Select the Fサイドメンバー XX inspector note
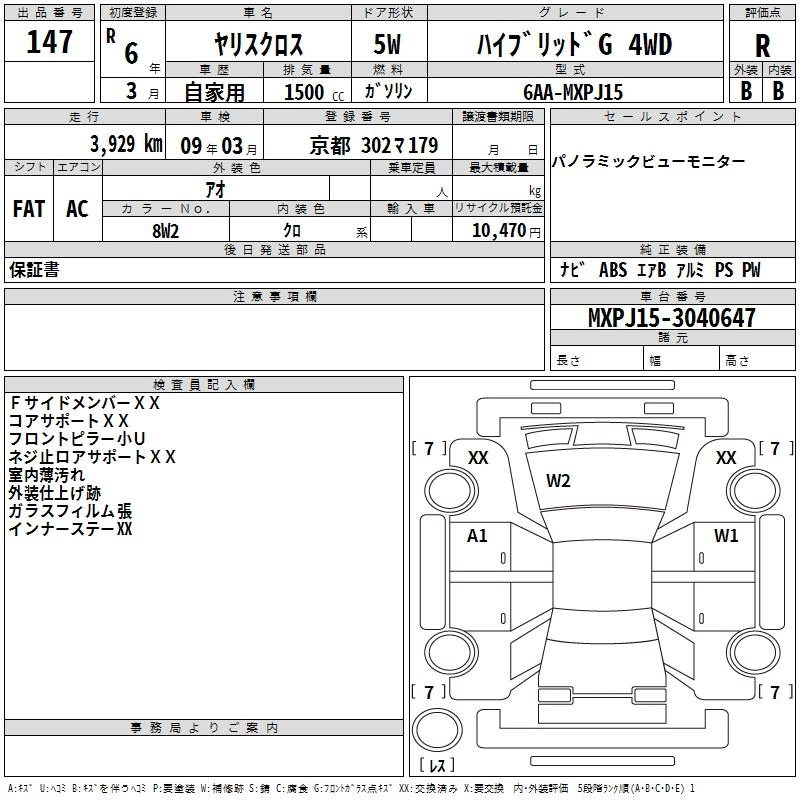800x800 pixels. (84, 403)
